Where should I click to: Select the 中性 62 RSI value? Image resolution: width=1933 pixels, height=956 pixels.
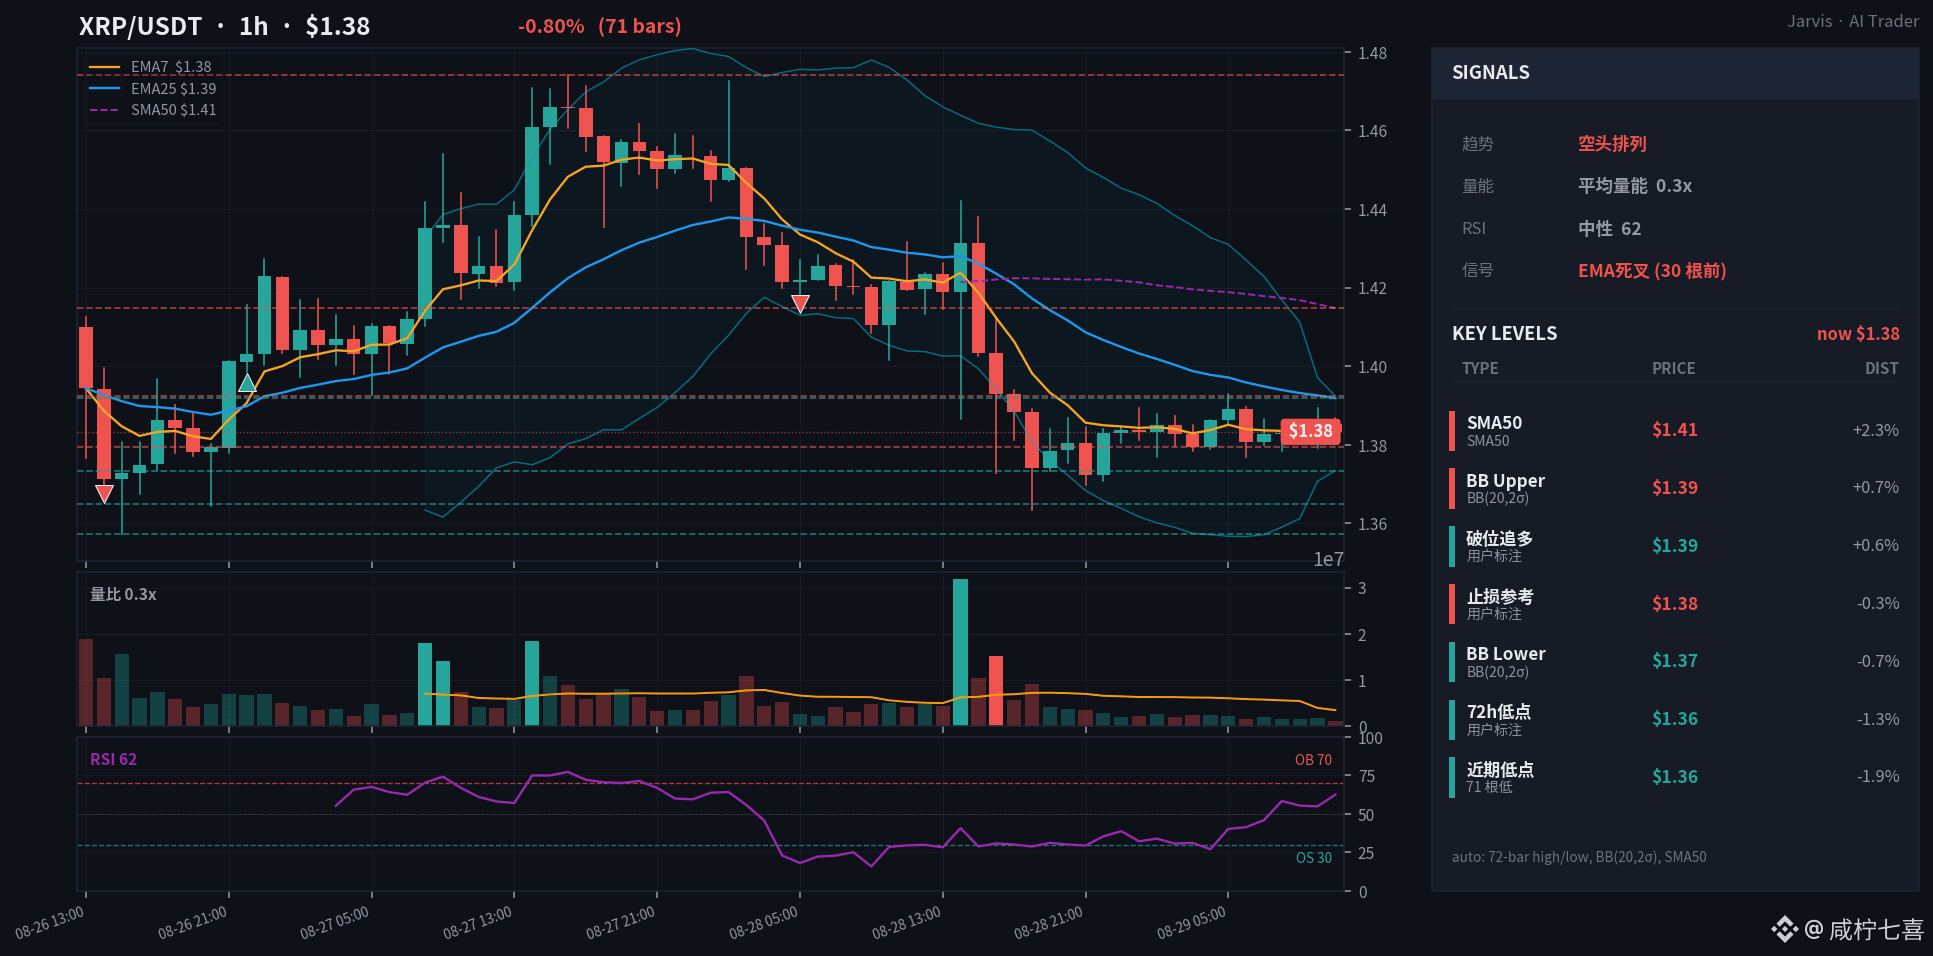pos(1609,229)
